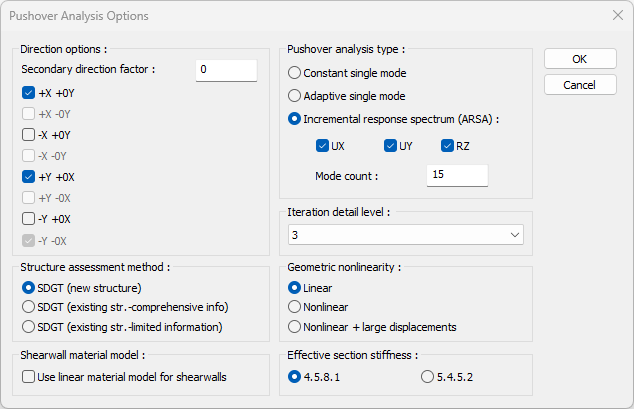Toggle the UY checkbox

390,146
